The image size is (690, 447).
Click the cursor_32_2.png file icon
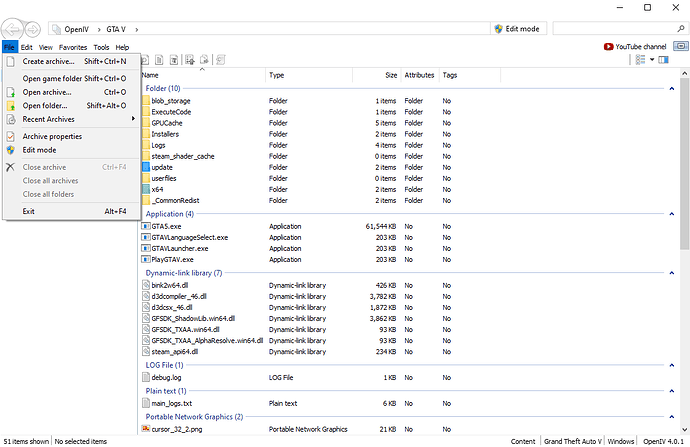click(x=146, y=429)
